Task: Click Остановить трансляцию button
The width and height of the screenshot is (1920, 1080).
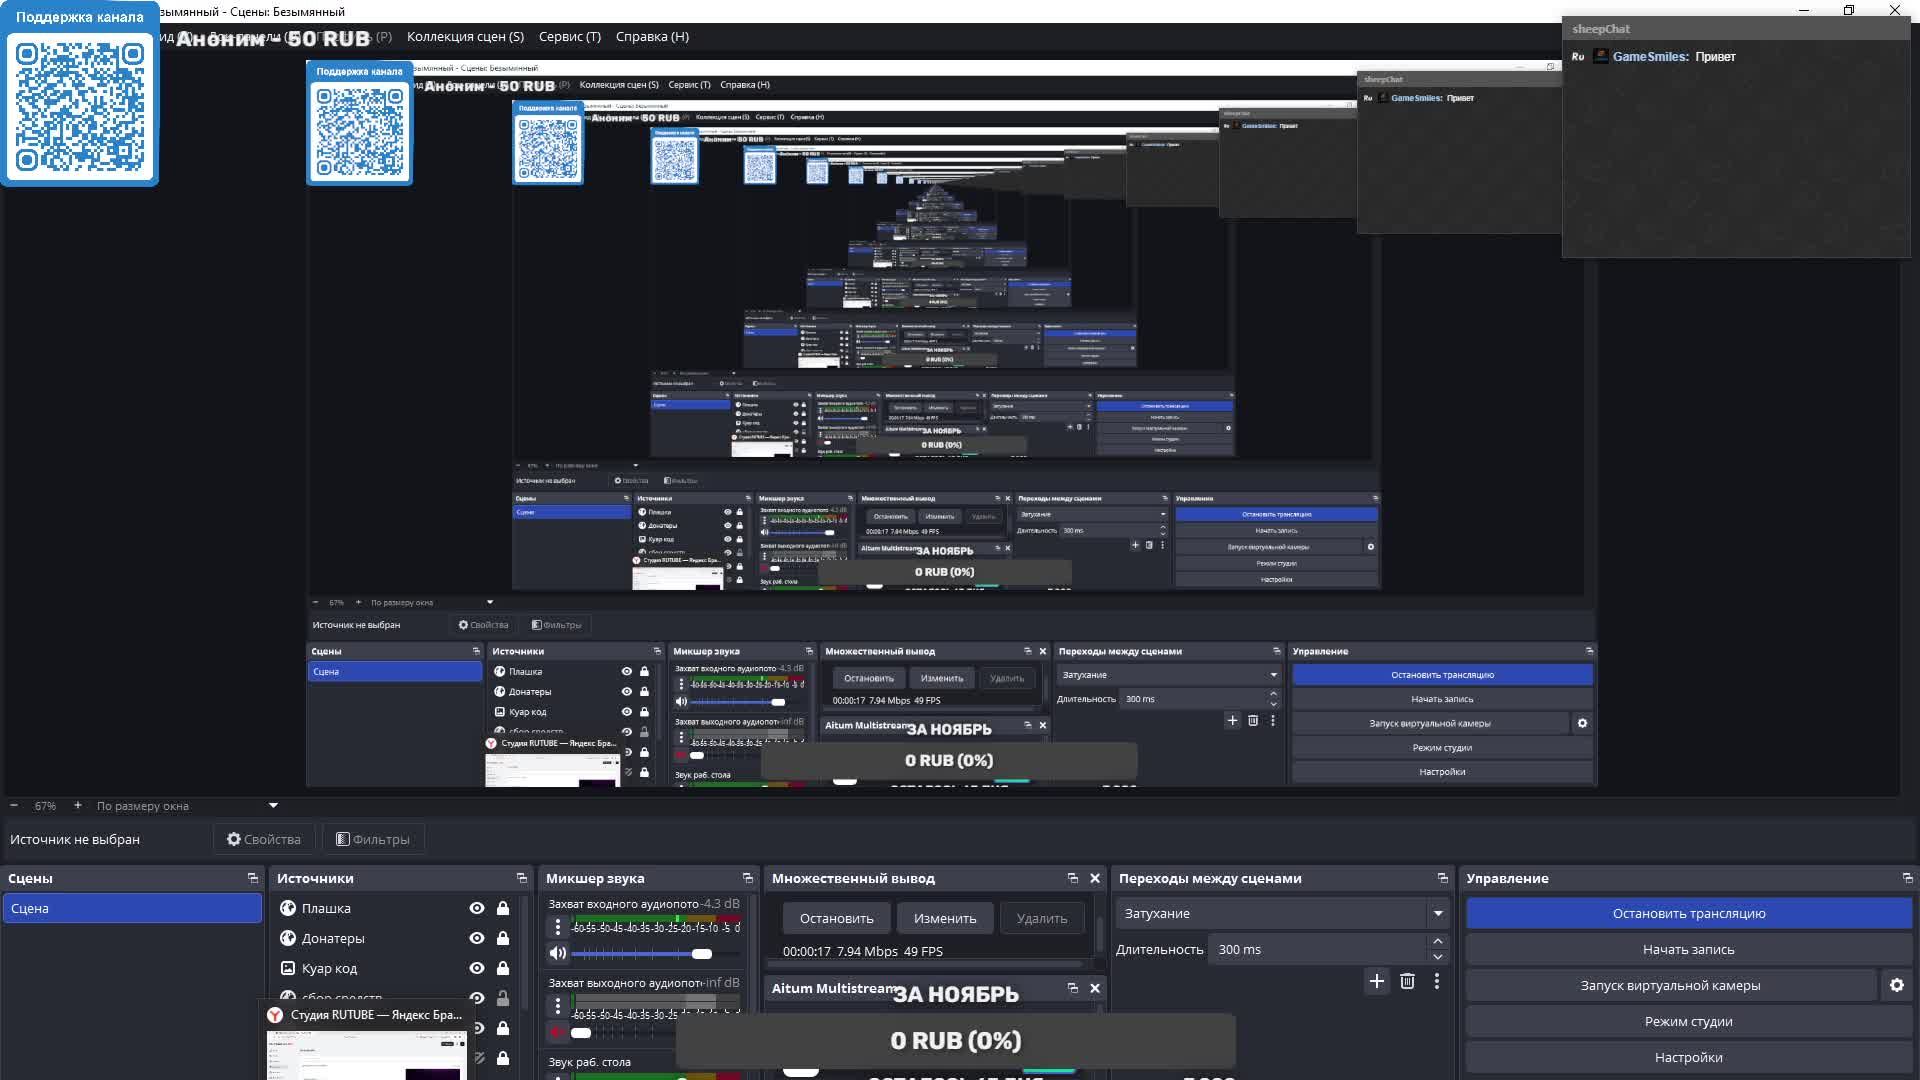Action: (1688, 913)
